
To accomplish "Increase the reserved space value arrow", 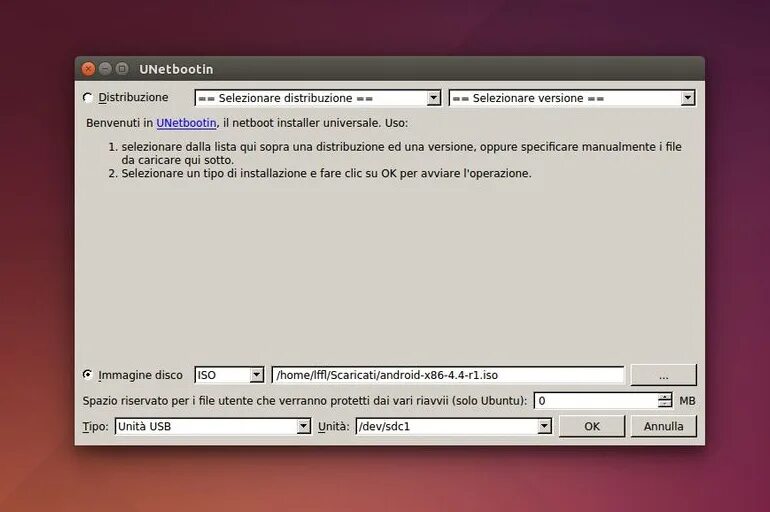I will (x=665, y=397).
